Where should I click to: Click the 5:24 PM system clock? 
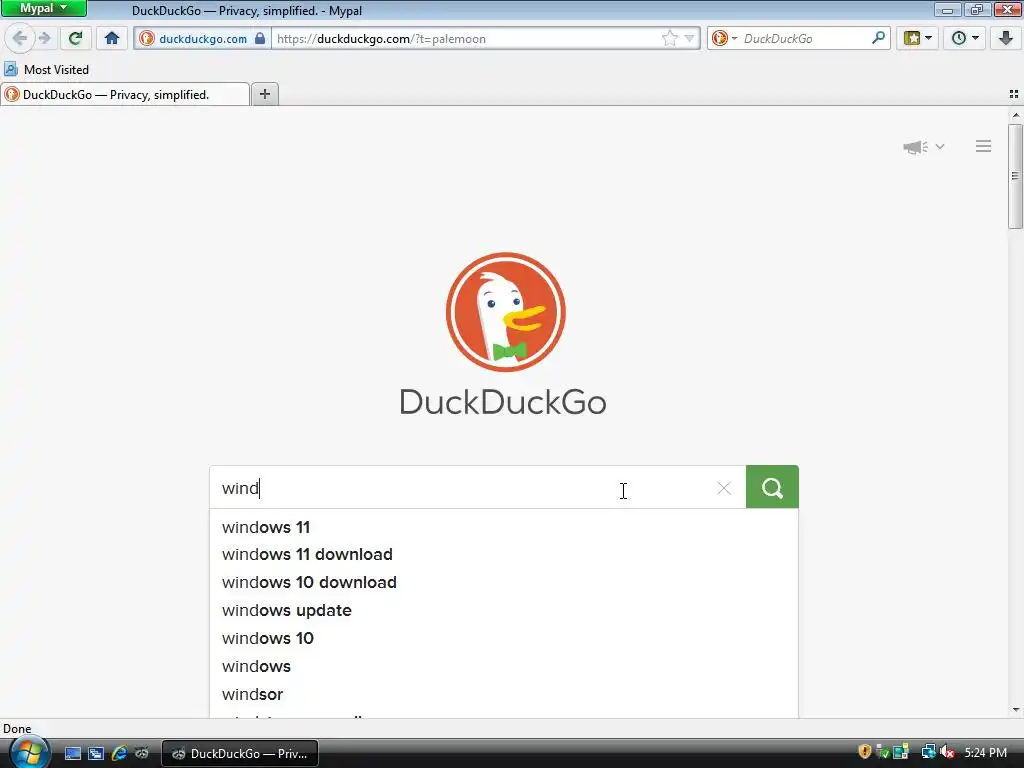(x=985, y=753)
